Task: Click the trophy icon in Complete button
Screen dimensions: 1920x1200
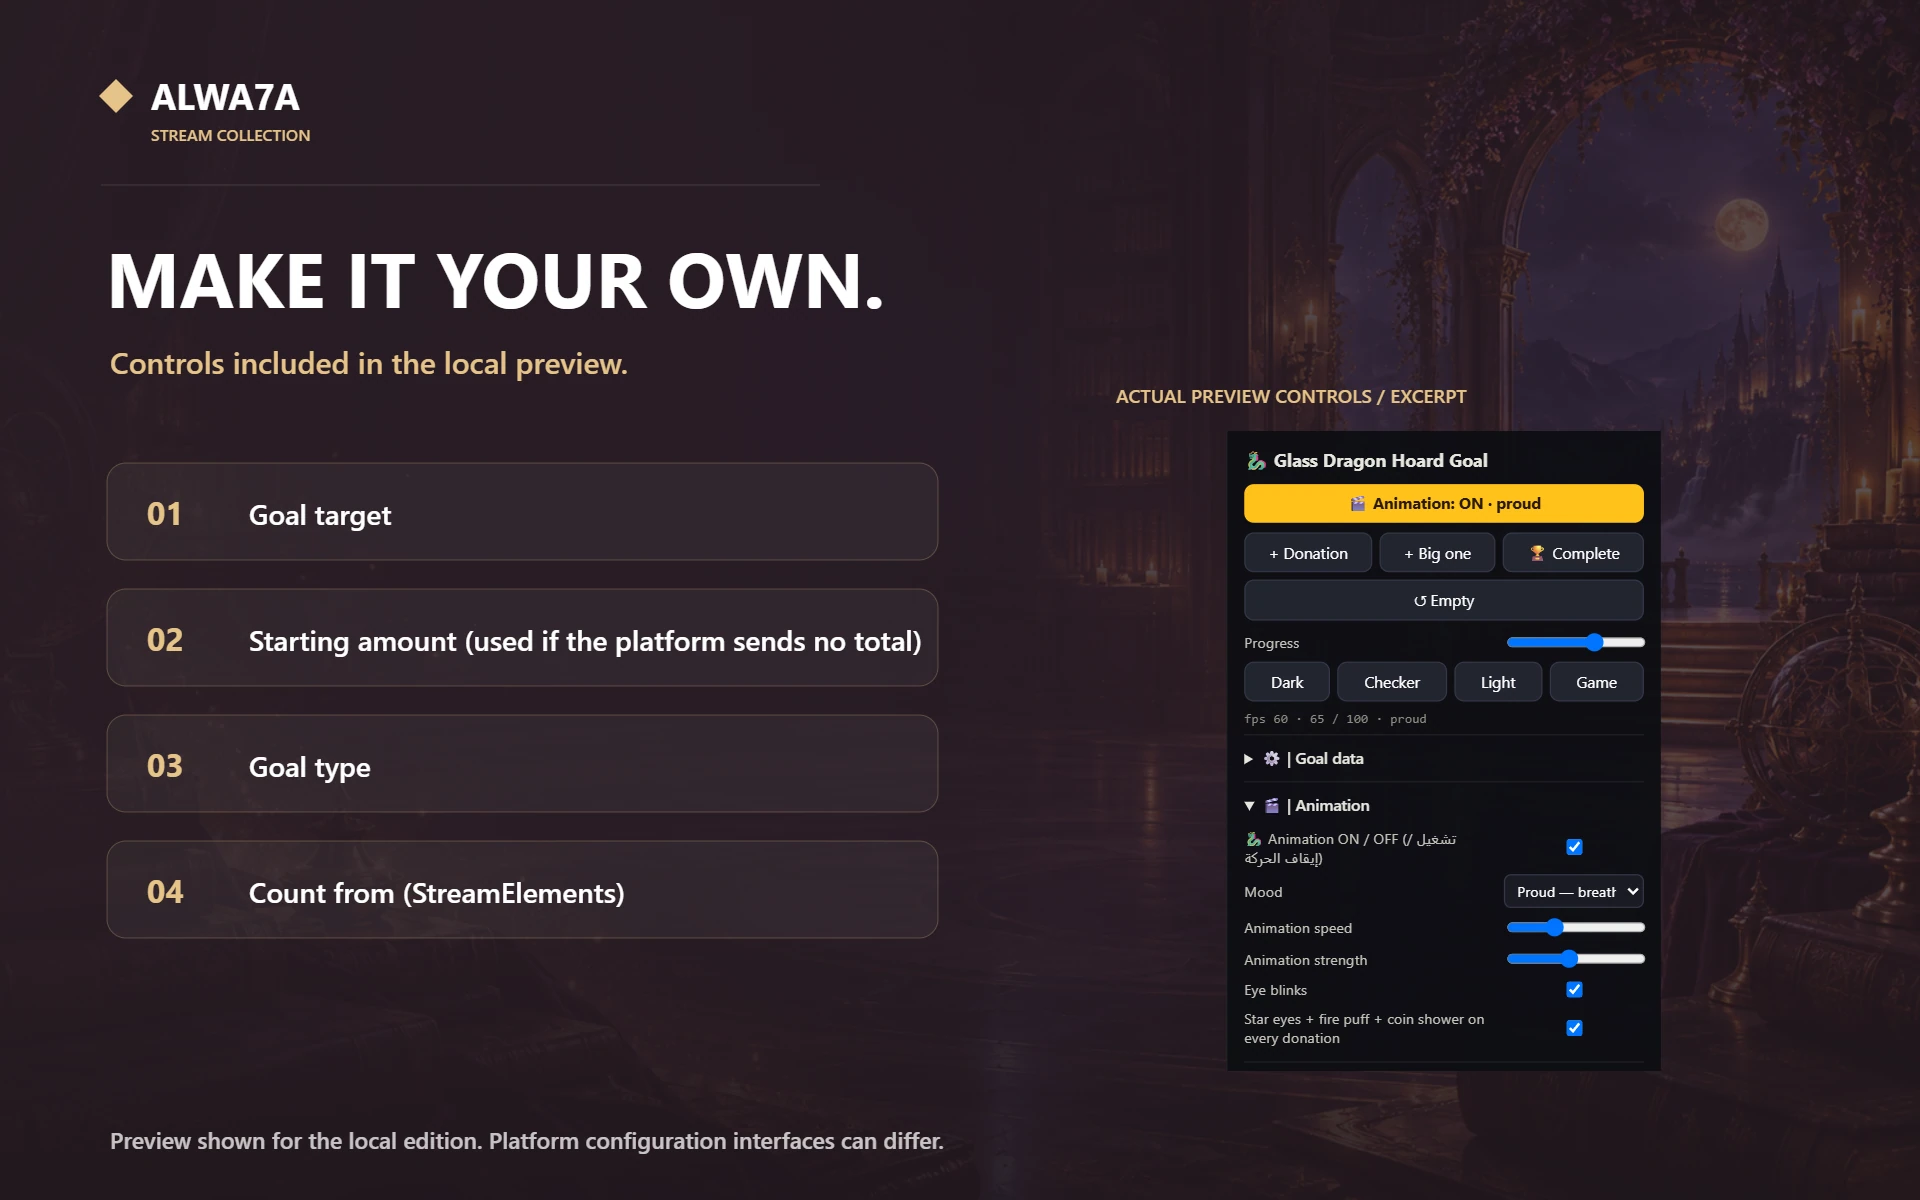Action: tap(1537, 553)
